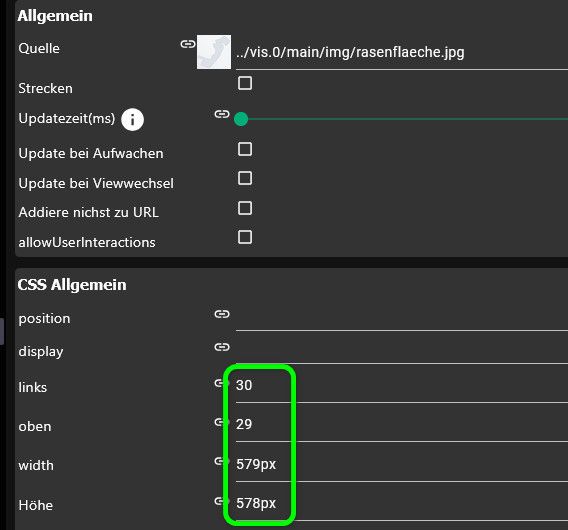Click the Quelle path input field
568x530 pixels.
coord(402,53)
